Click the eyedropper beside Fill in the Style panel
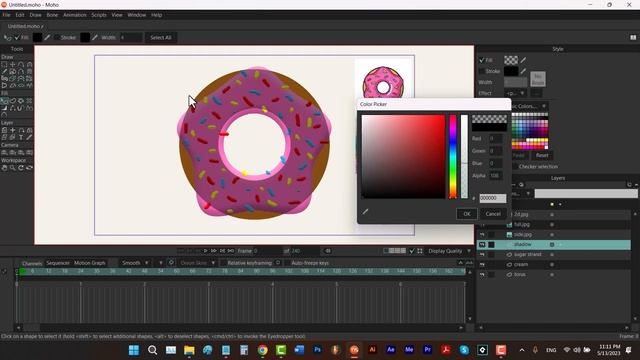The image size is (640, 360). click(x=523, y=60)
